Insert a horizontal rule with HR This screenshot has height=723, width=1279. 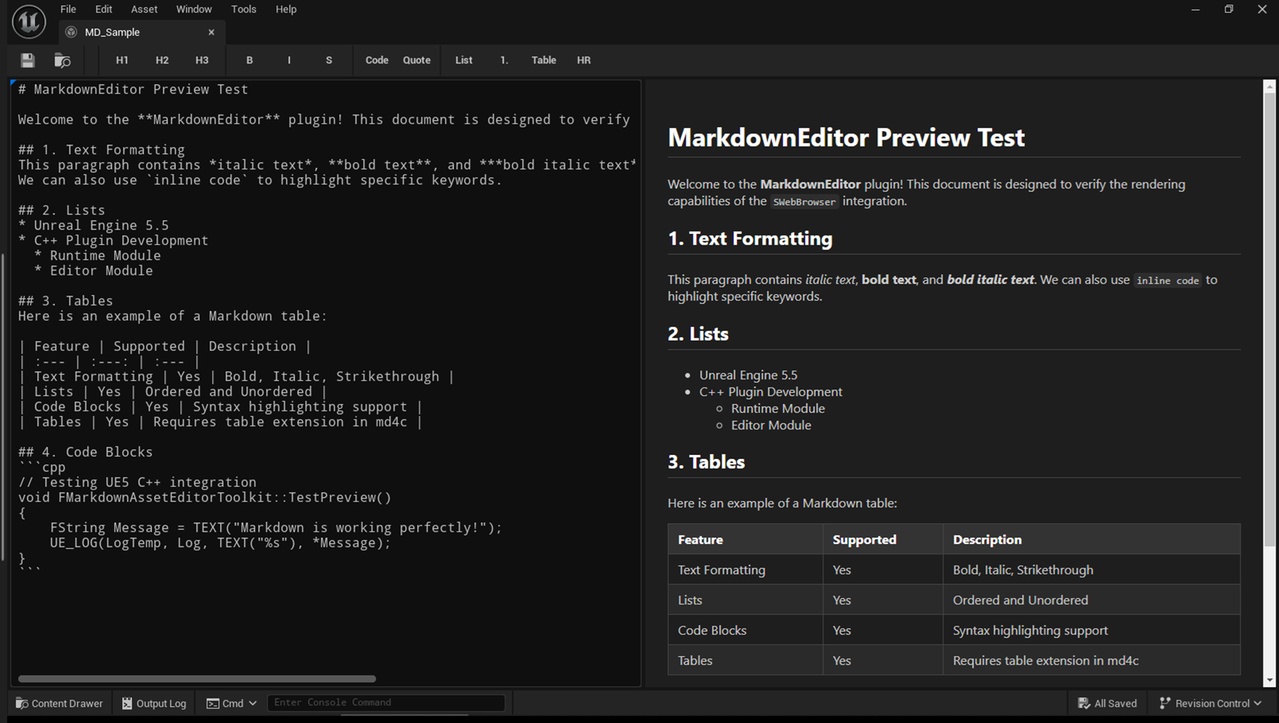click(584, 60)
